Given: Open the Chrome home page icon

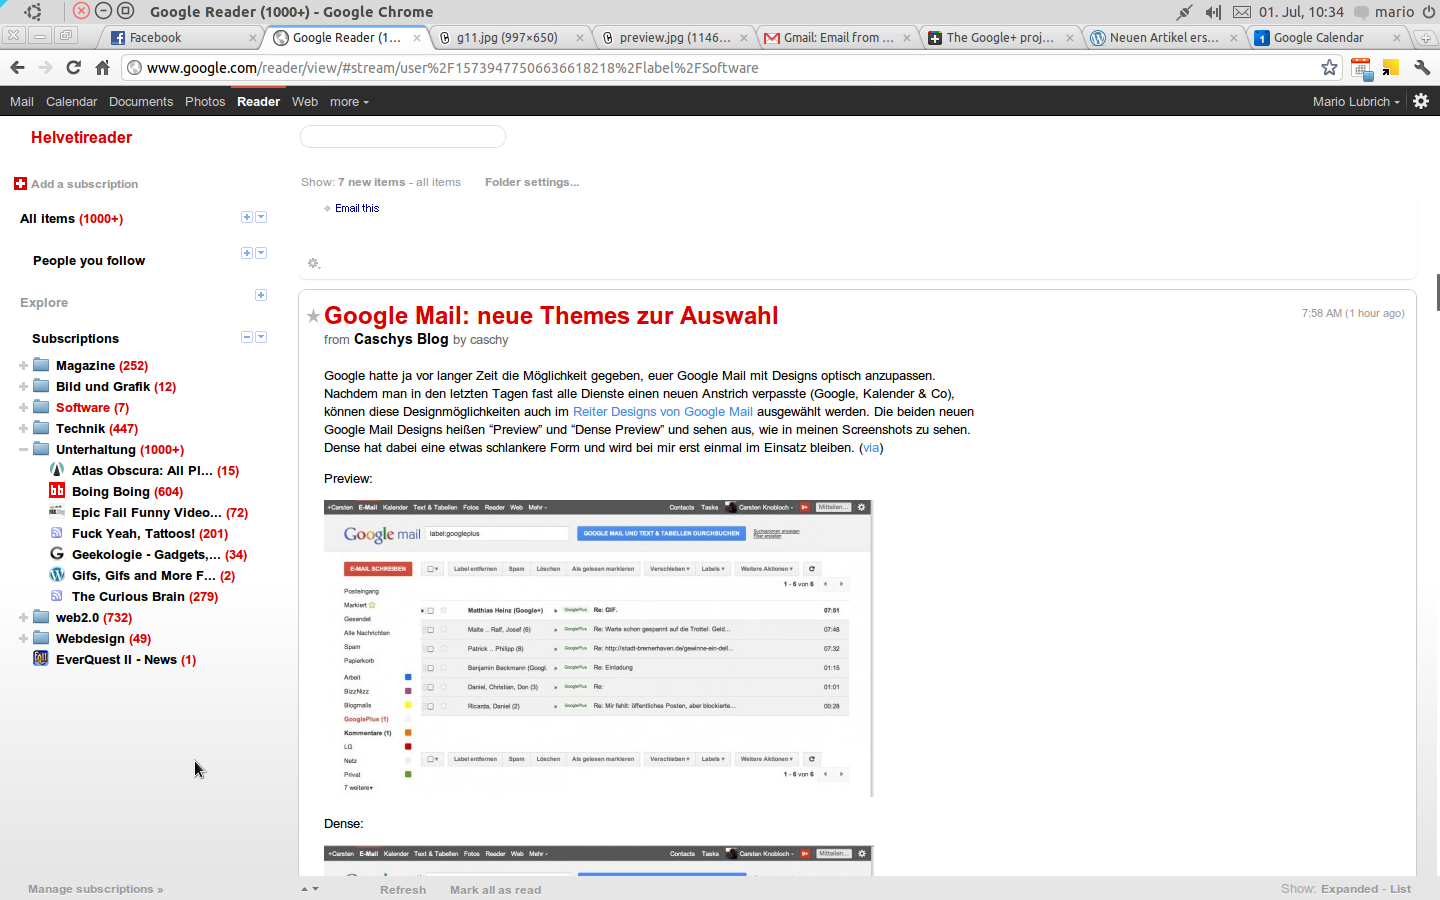Looking at the screenshot, I should click(x=102, y=67).
